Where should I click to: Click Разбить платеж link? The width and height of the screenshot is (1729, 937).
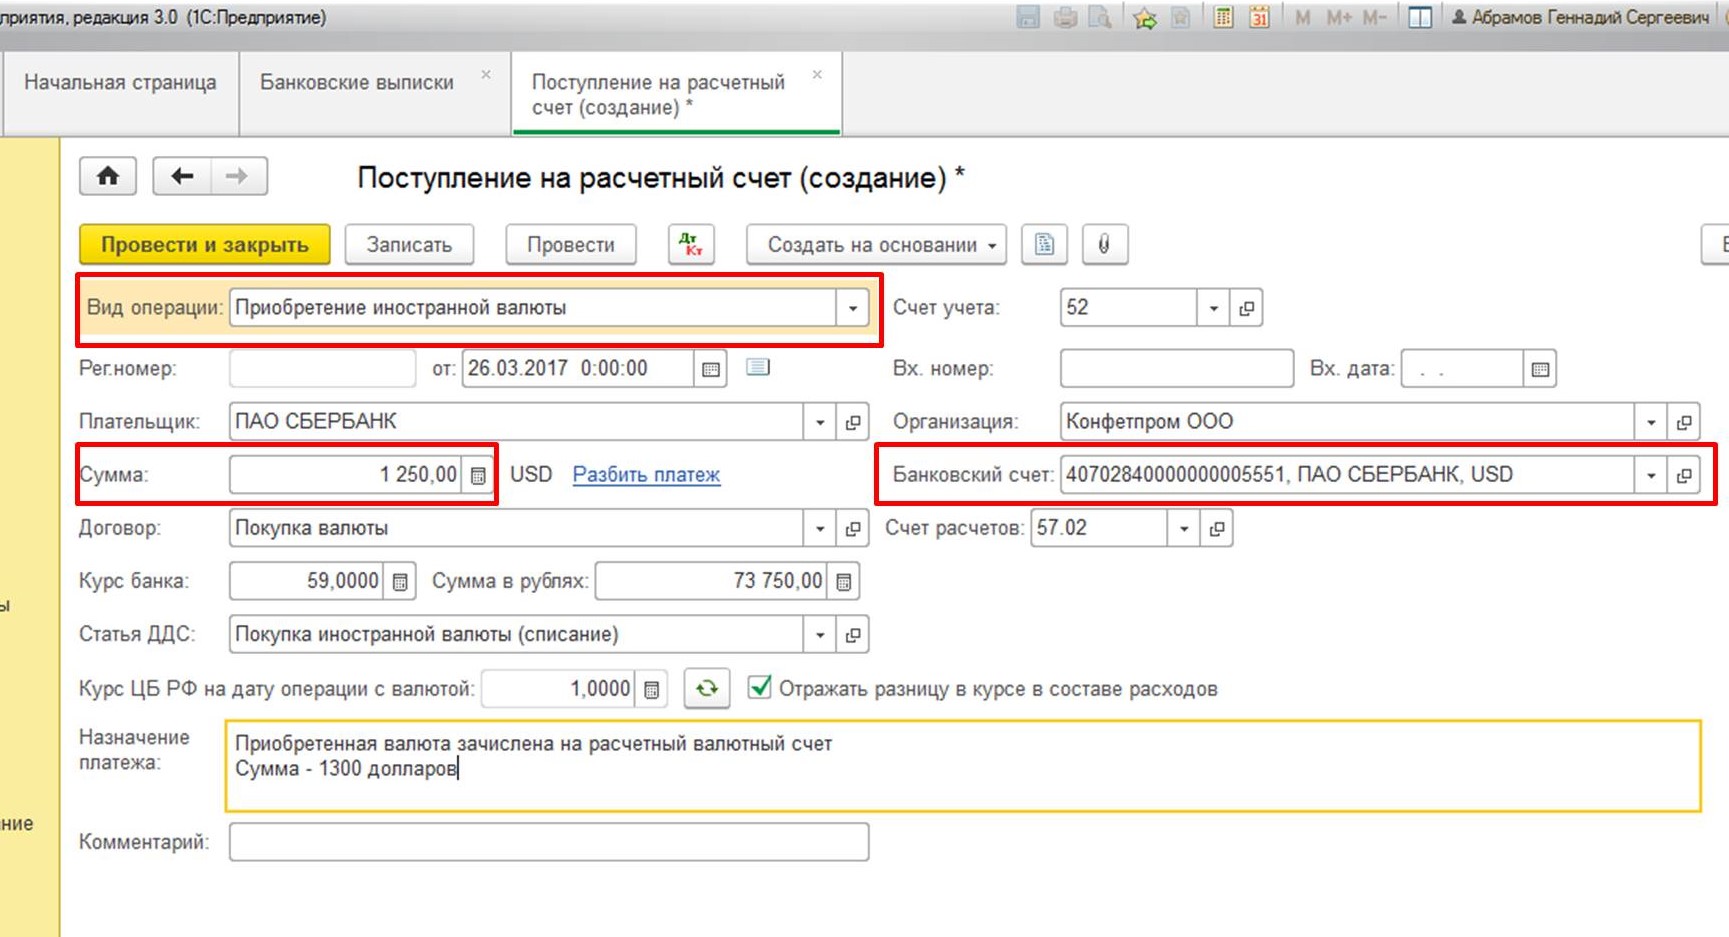(x=646, y=475)
